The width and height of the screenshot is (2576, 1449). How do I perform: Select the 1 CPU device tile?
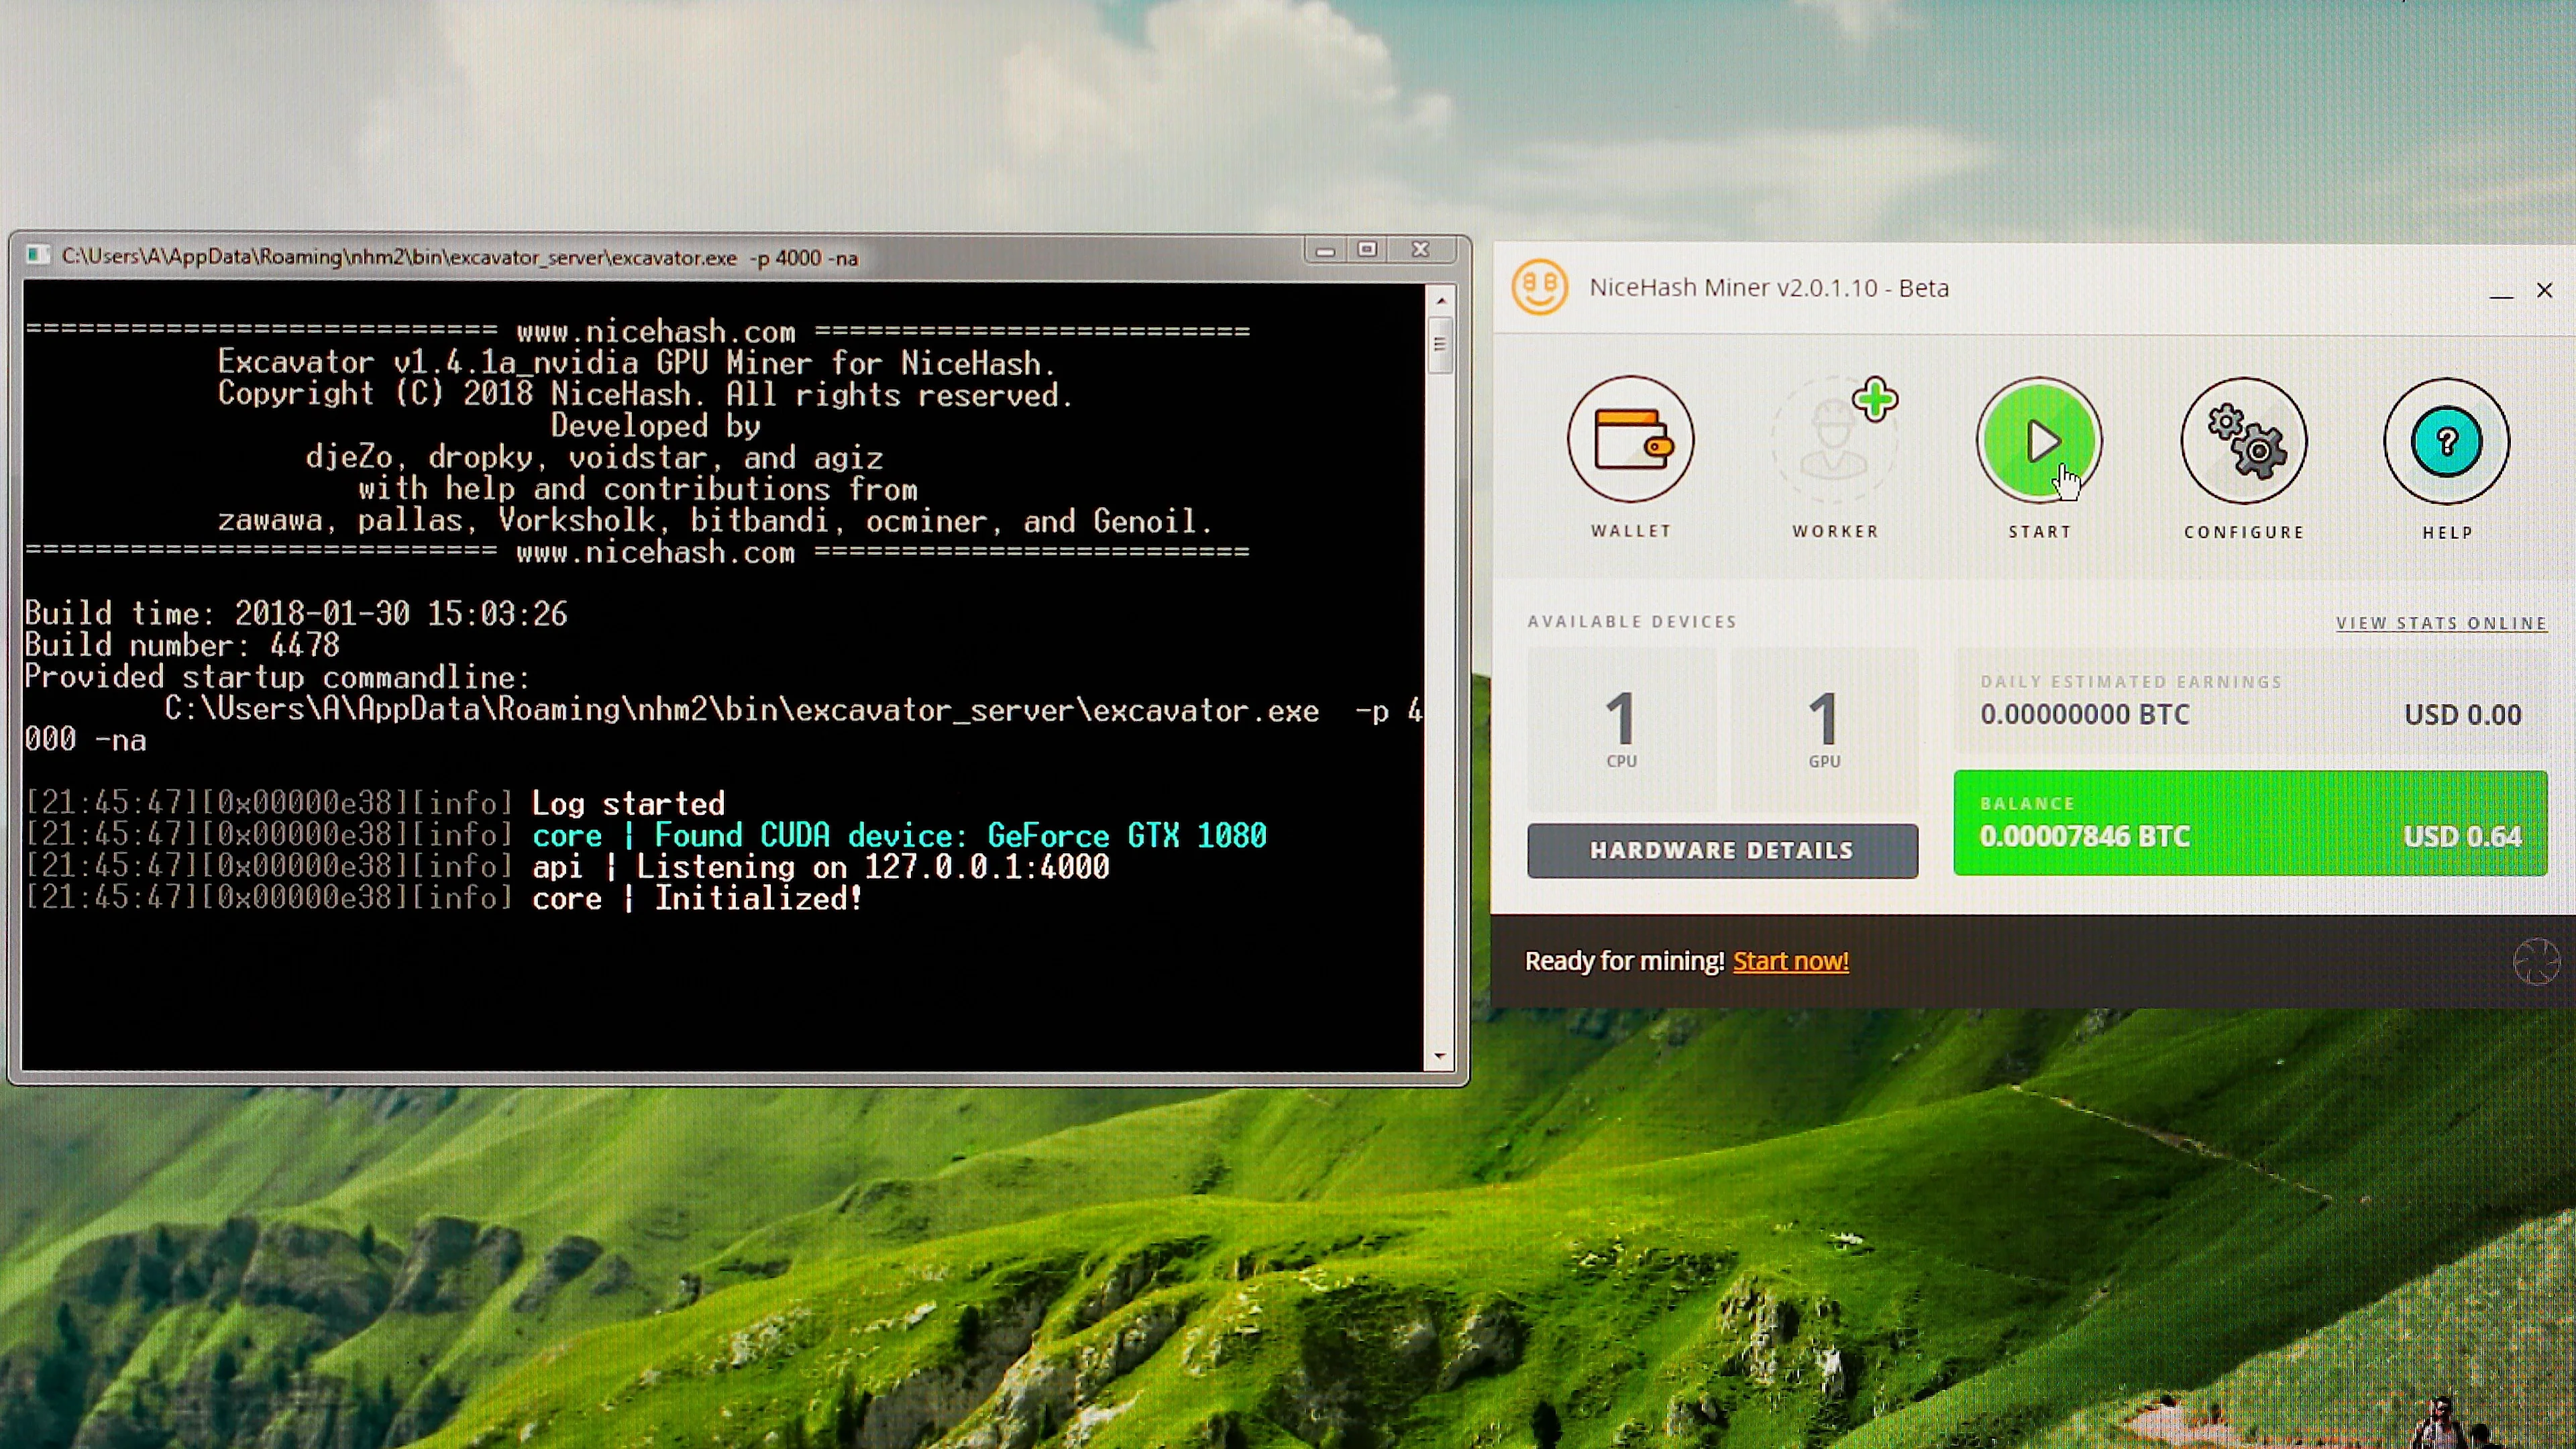[x=1621, y=729]
